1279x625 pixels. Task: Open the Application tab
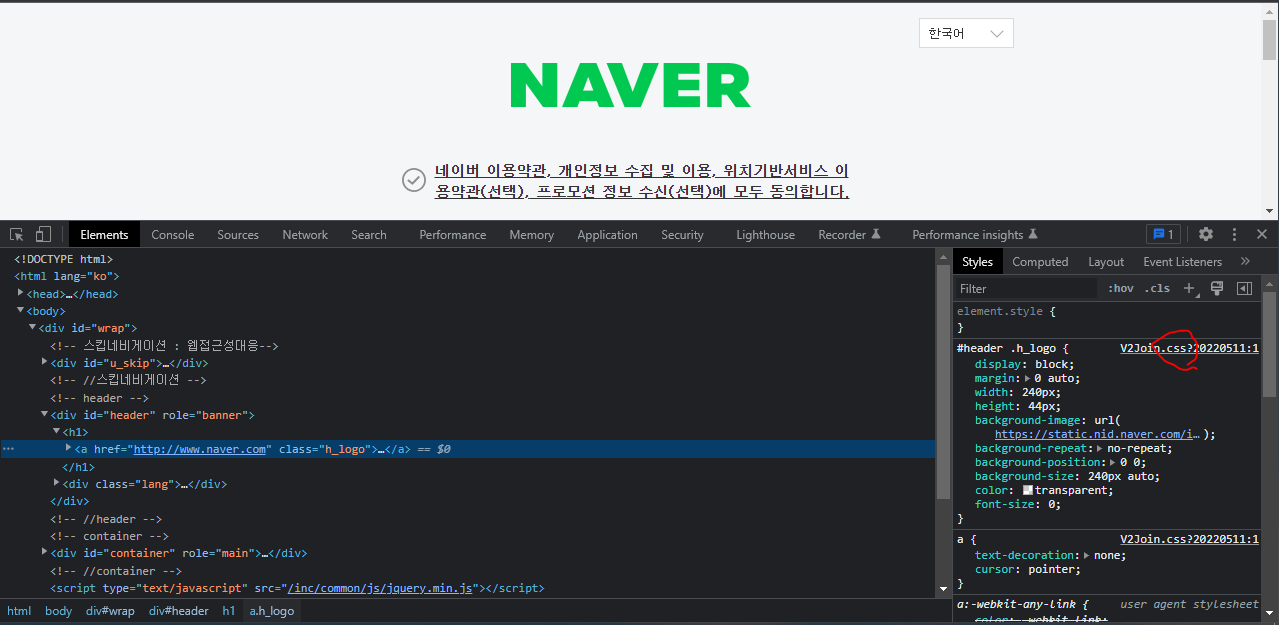click(607, 234)
